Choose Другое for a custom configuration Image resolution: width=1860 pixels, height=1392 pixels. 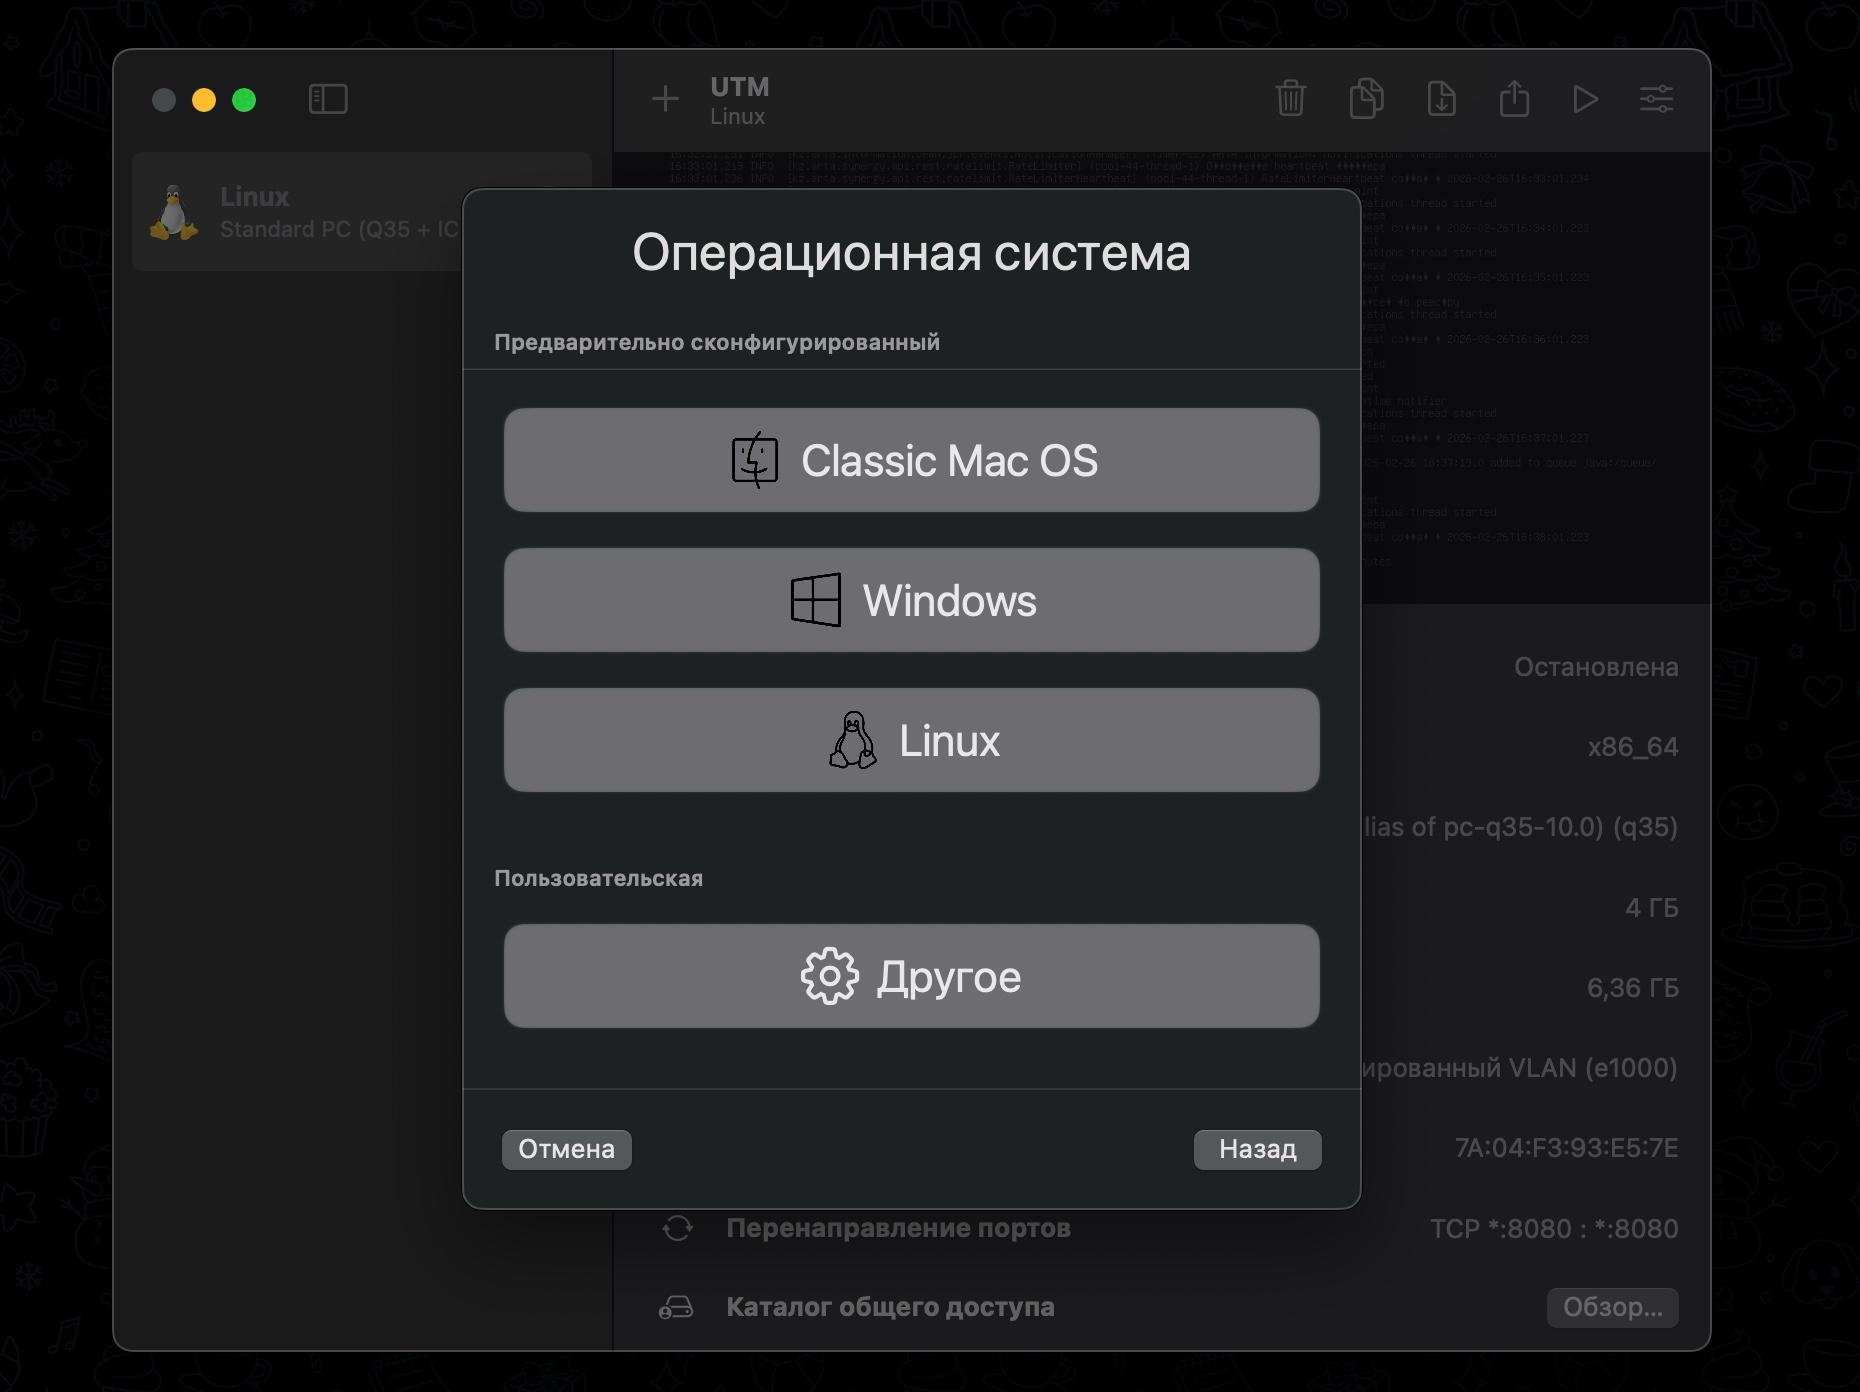tap(911, 977)
